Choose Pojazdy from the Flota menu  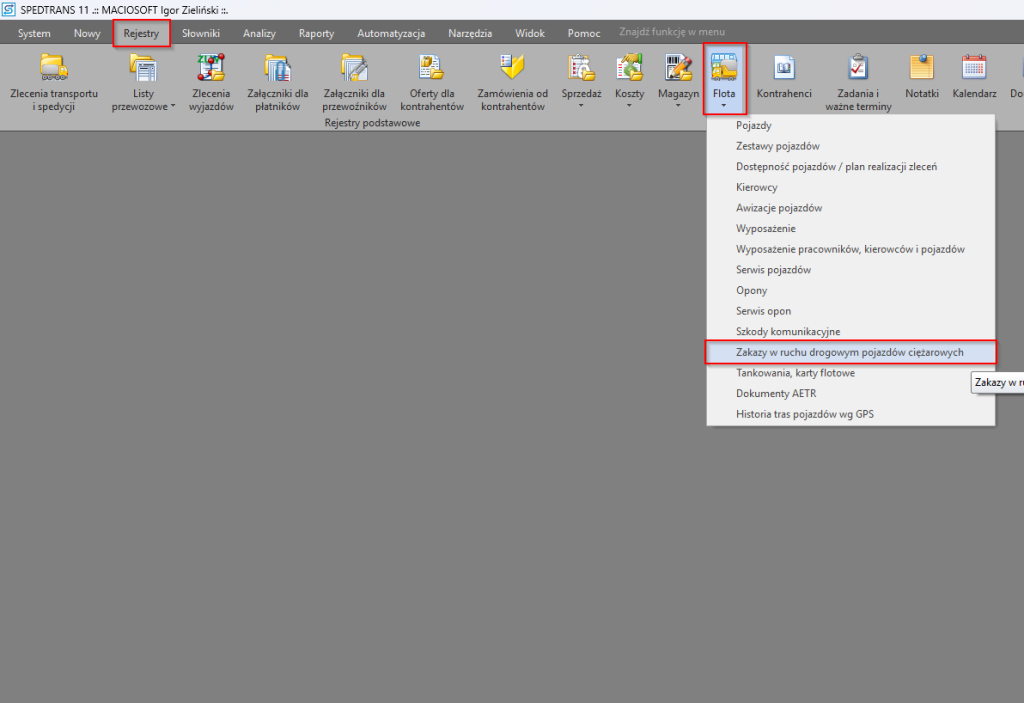click(x=754, y=126)
